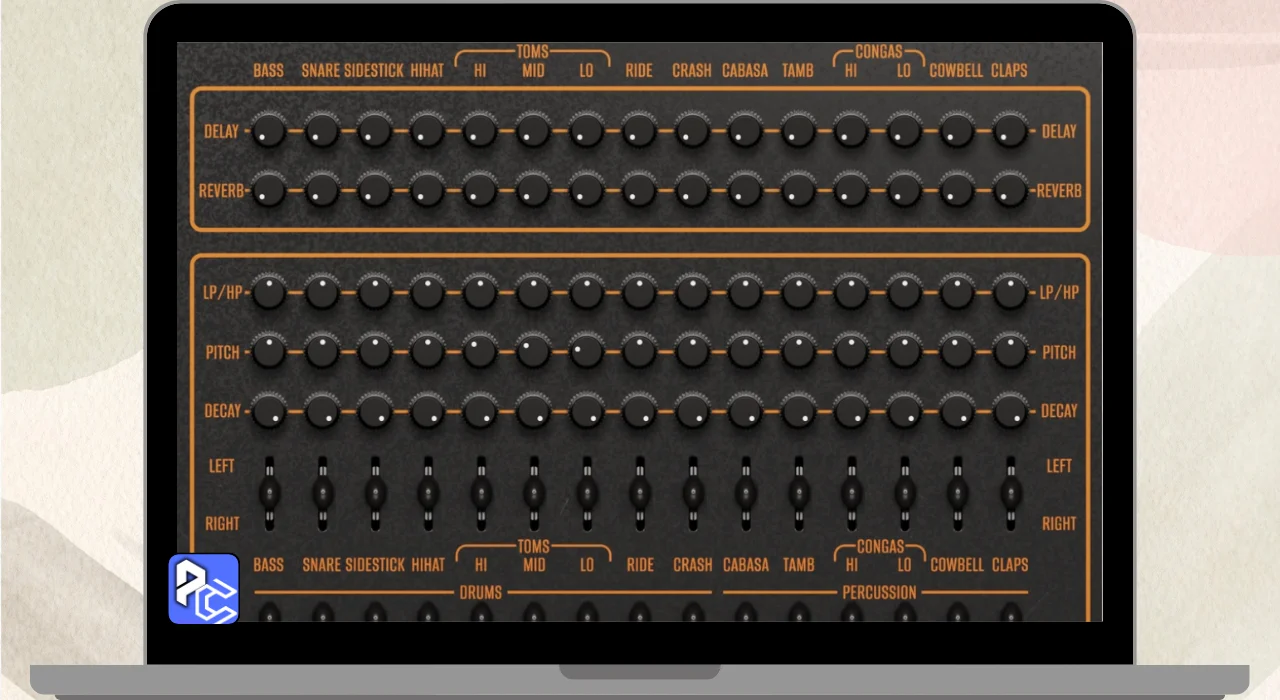Select the Cowbell LP/HP filter knob

tap(957, 292)
